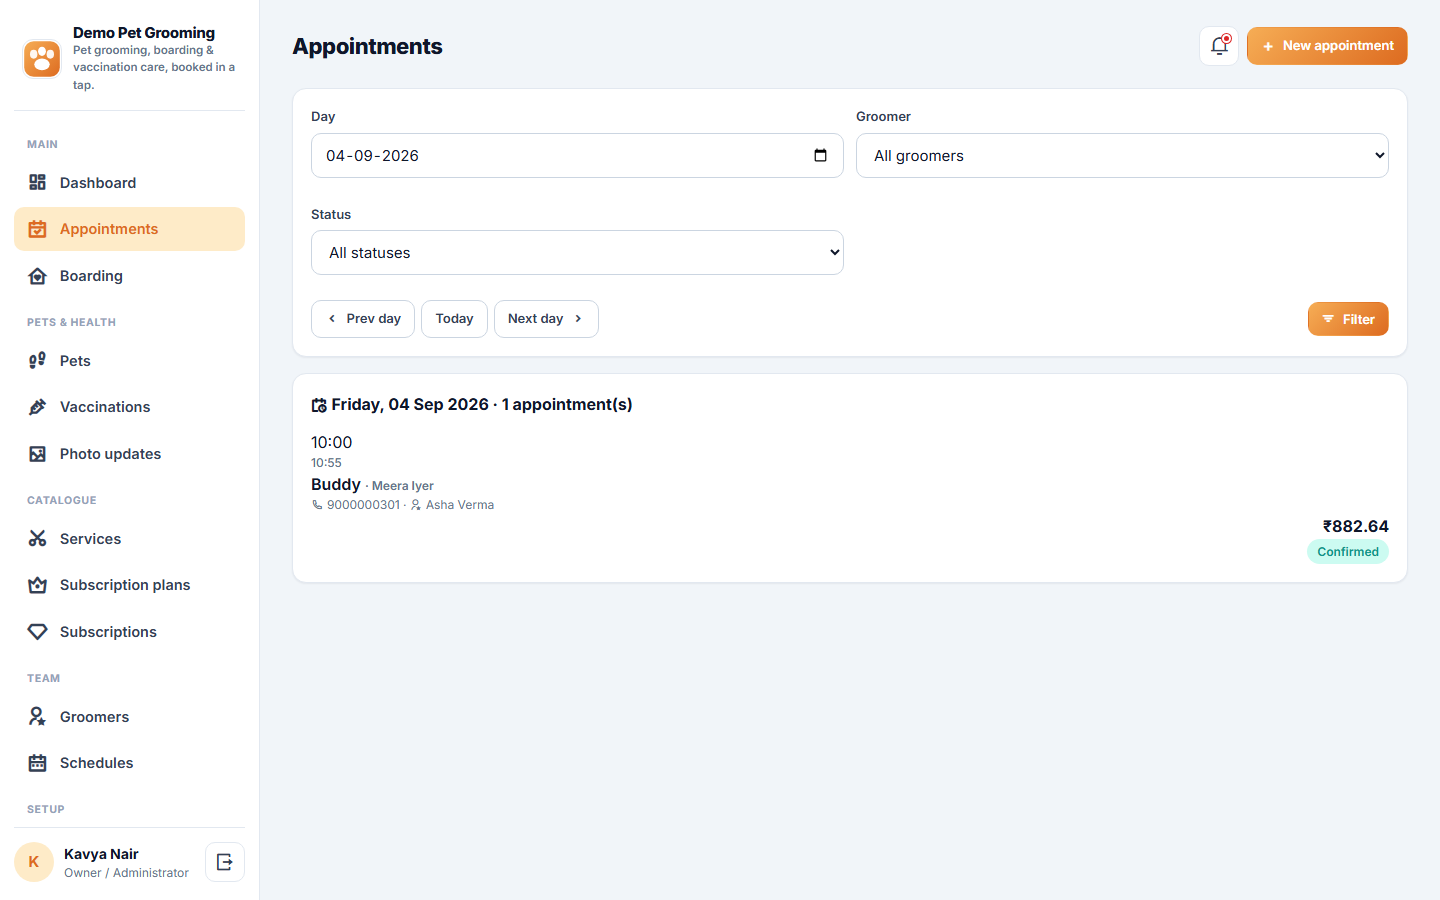Image resolution: width=1440 pixels, height=900 pixels.
Task: Apply filters with the Filter button
Action: click(1348, 319)
